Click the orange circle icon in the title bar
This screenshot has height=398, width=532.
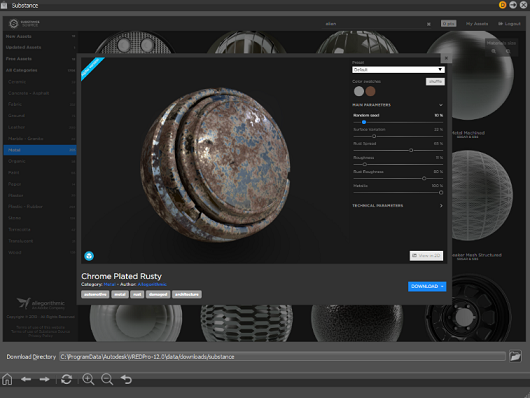502,5
